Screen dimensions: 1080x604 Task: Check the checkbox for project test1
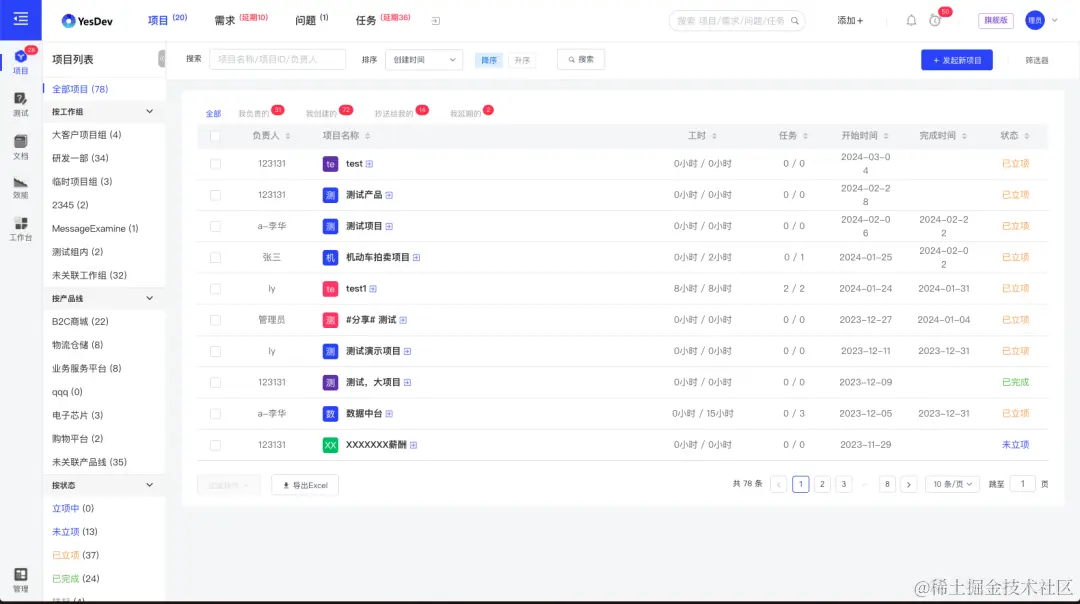(215, 288)
